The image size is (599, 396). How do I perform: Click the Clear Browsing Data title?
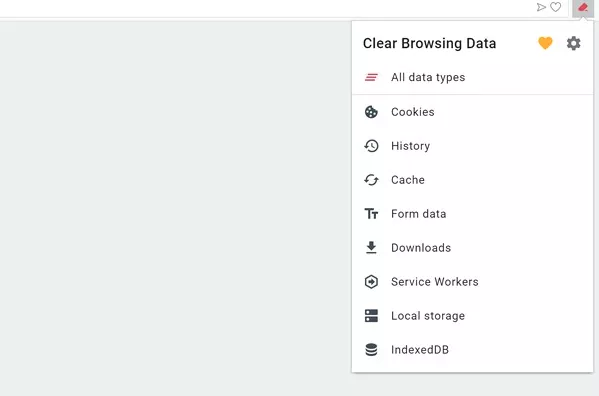click(429, 44)
